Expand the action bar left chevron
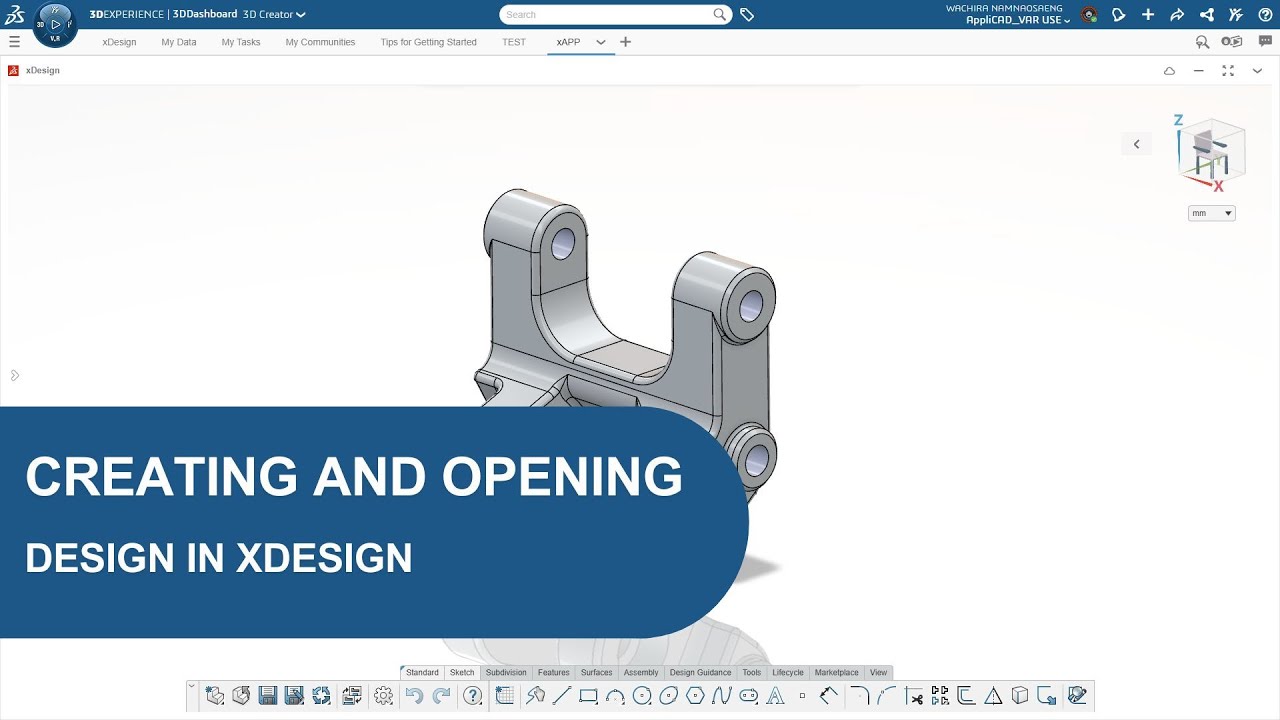The image size is (1280, 720). (x=192, y=687)
